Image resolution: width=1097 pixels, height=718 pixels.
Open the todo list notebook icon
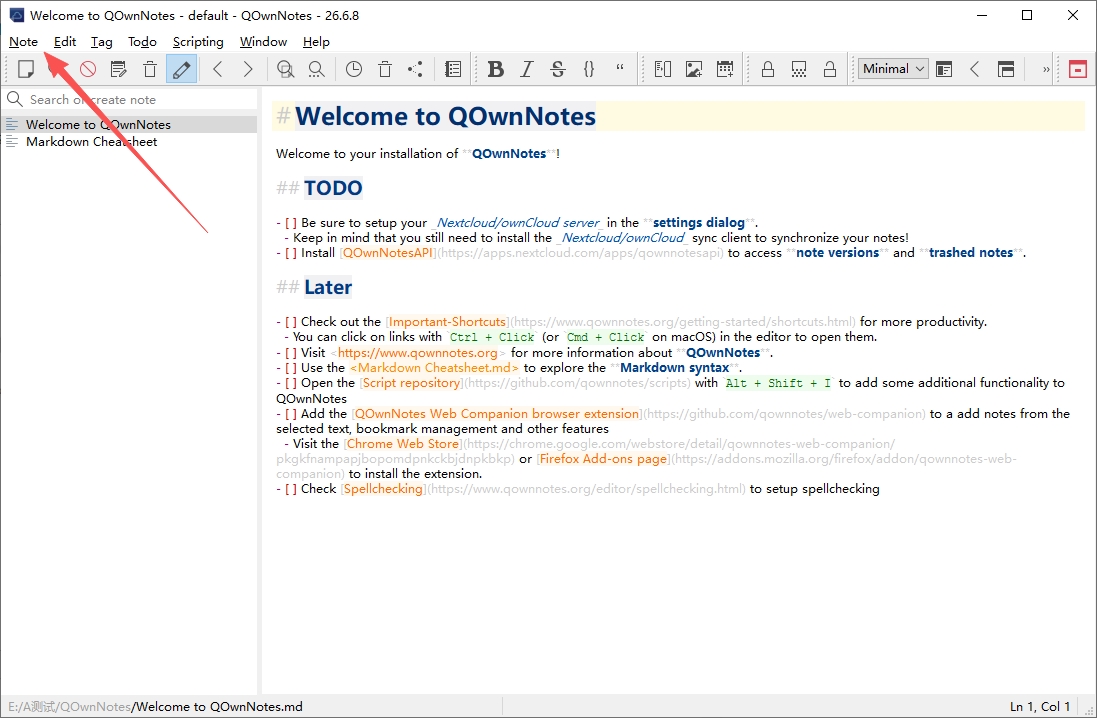coord(453,69)
